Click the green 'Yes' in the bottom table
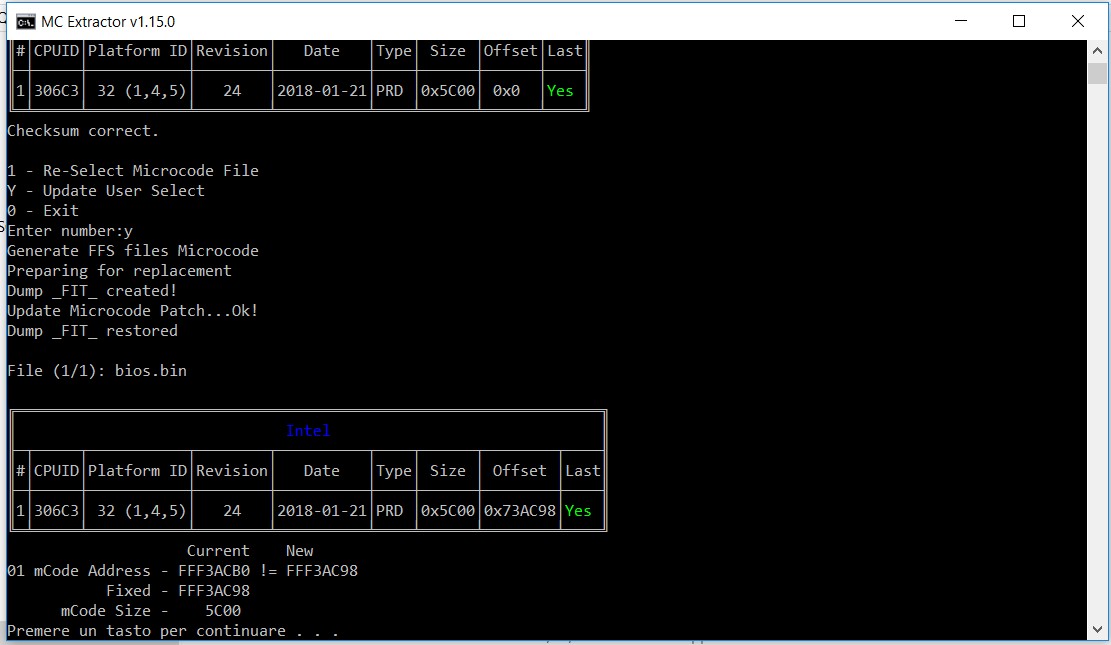Screen dimensions: 1111x645 point(578,511)
